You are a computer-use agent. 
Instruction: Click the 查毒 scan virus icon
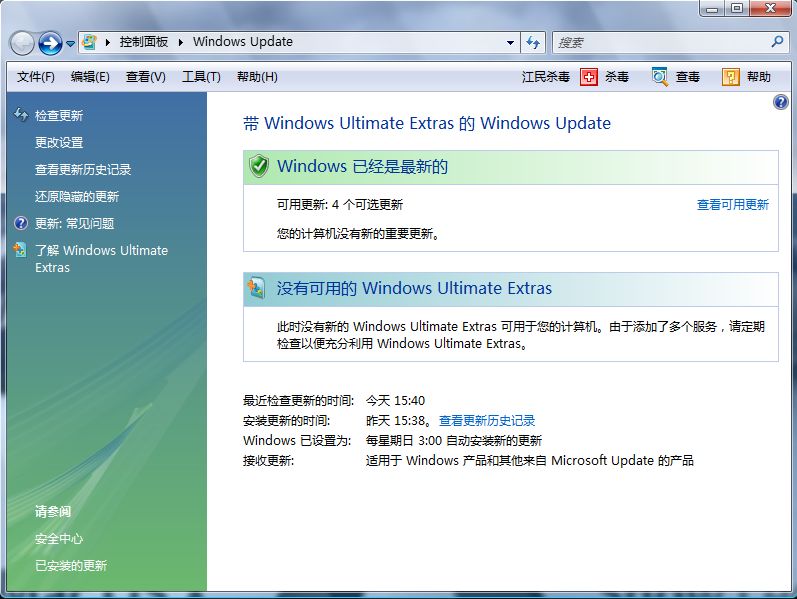(660, 77)
